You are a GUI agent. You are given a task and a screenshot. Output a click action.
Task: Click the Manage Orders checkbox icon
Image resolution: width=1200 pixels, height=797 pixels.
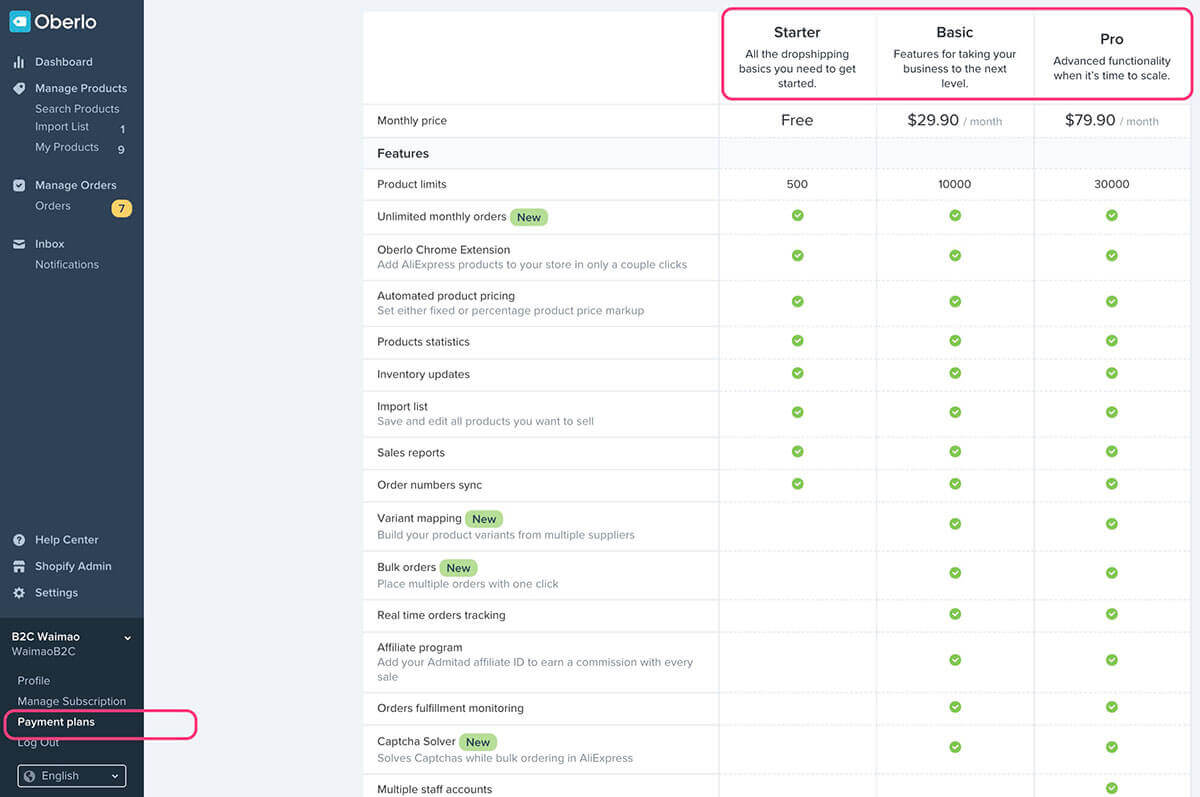(x=19, y=185)
